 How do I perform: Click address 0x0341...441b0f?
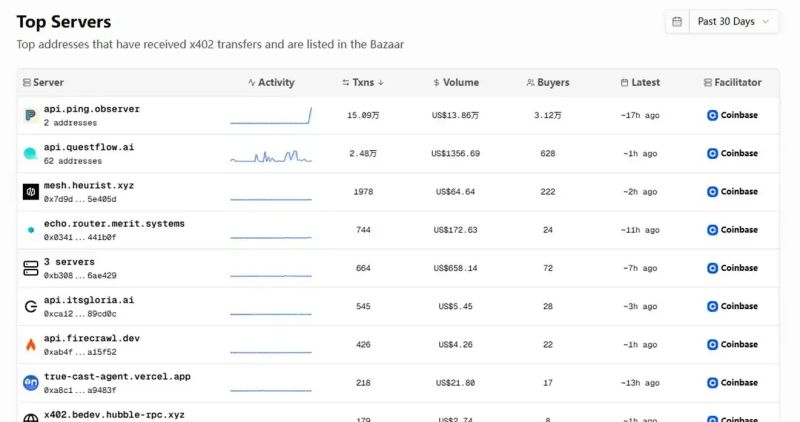[80, 238]
